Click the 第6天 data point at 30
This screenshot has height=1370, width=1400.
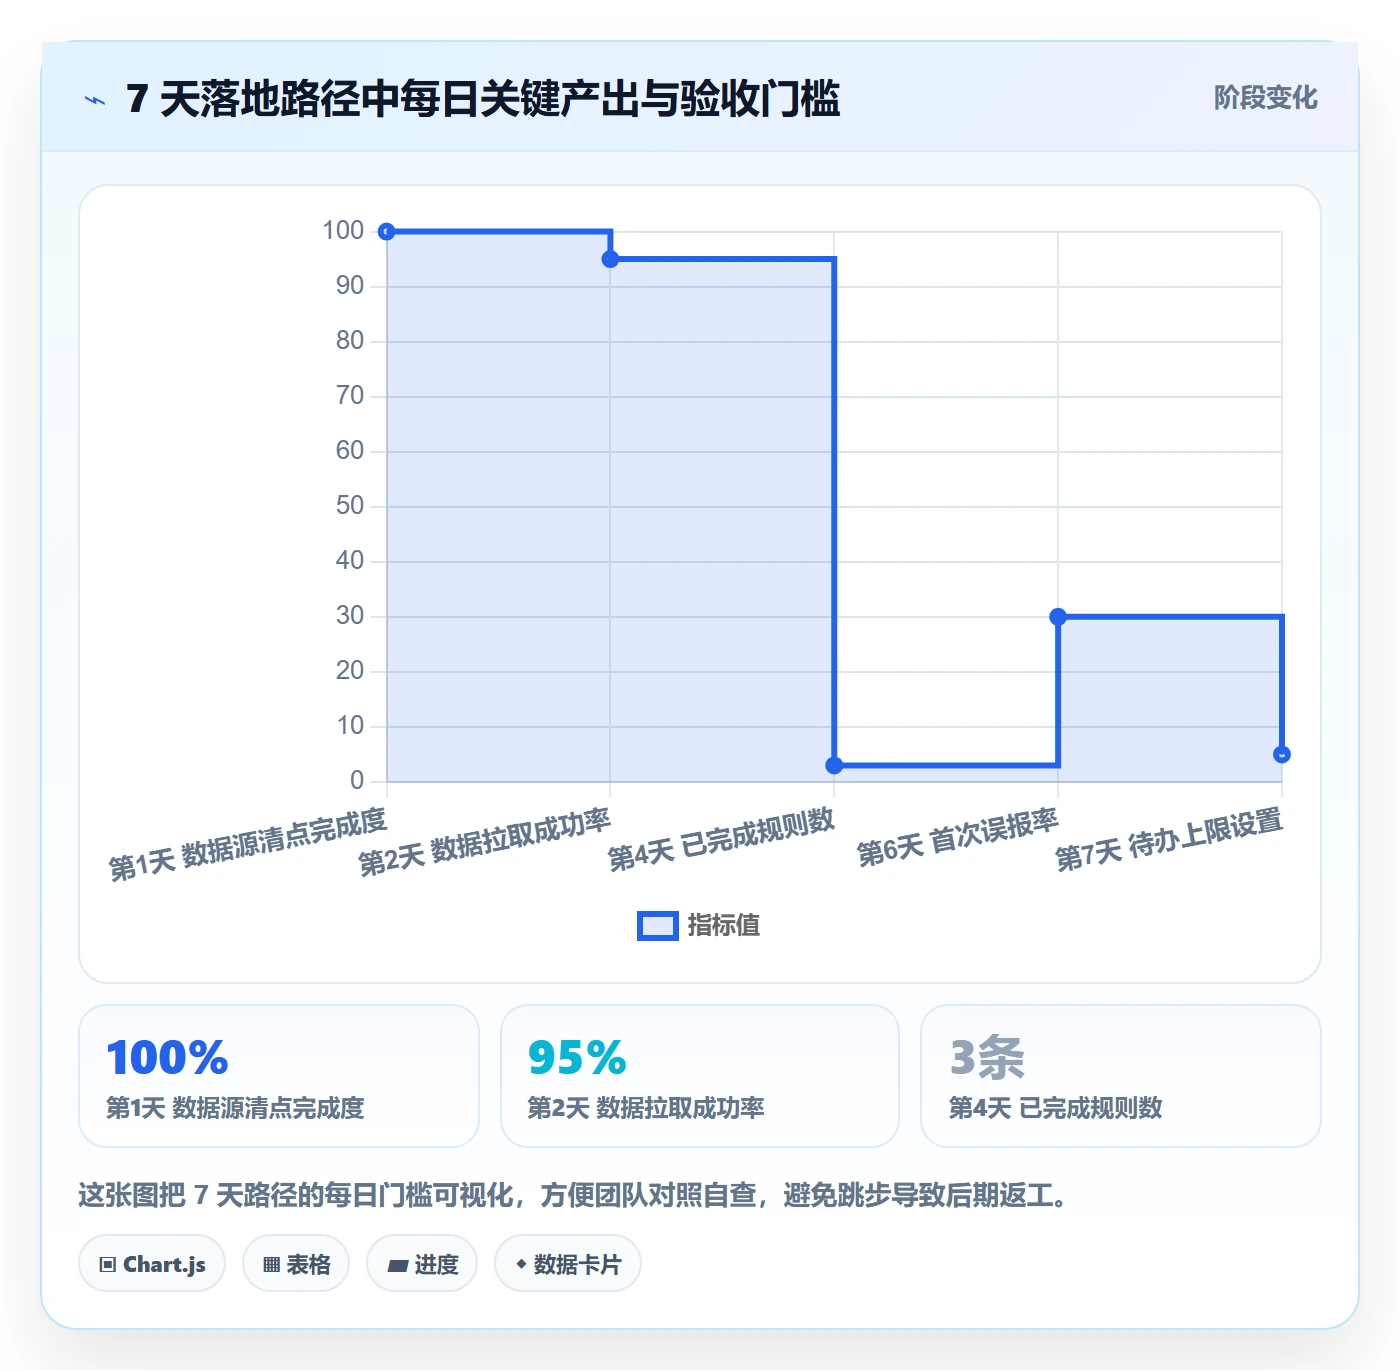(x=1058, y=616)
